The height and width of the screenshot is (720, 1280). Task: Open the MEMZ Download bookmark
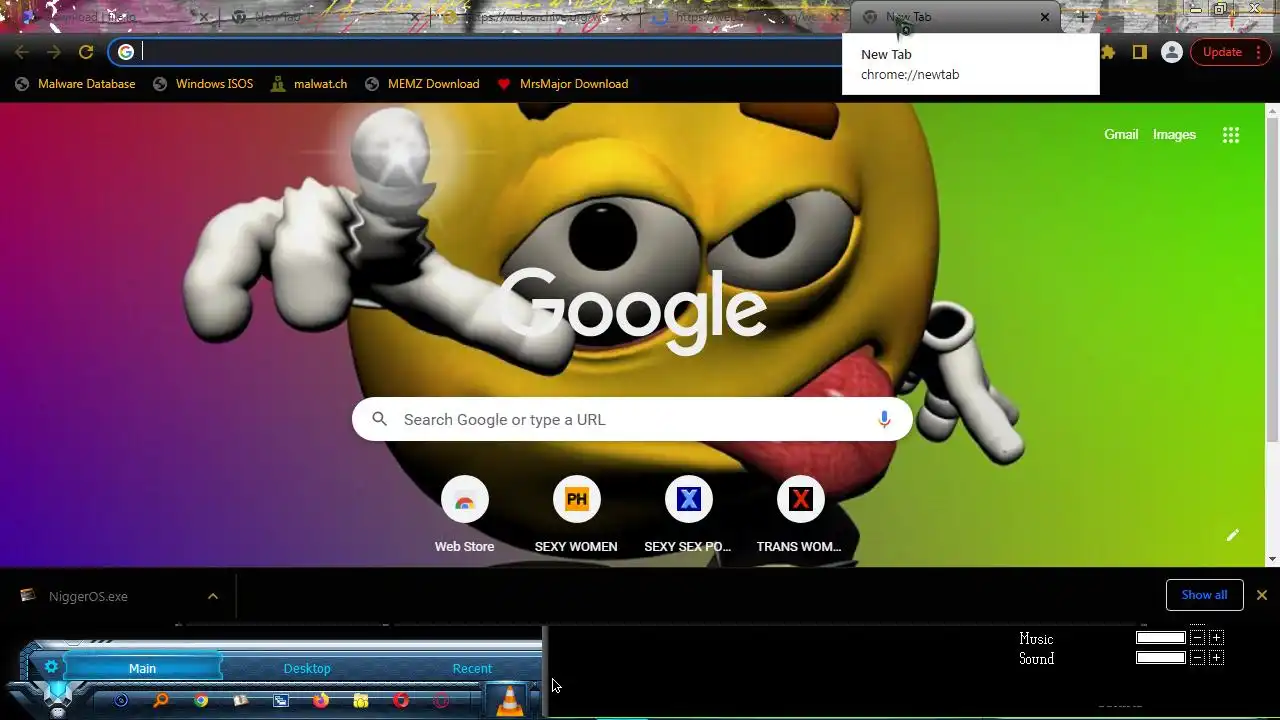[421, 84]
